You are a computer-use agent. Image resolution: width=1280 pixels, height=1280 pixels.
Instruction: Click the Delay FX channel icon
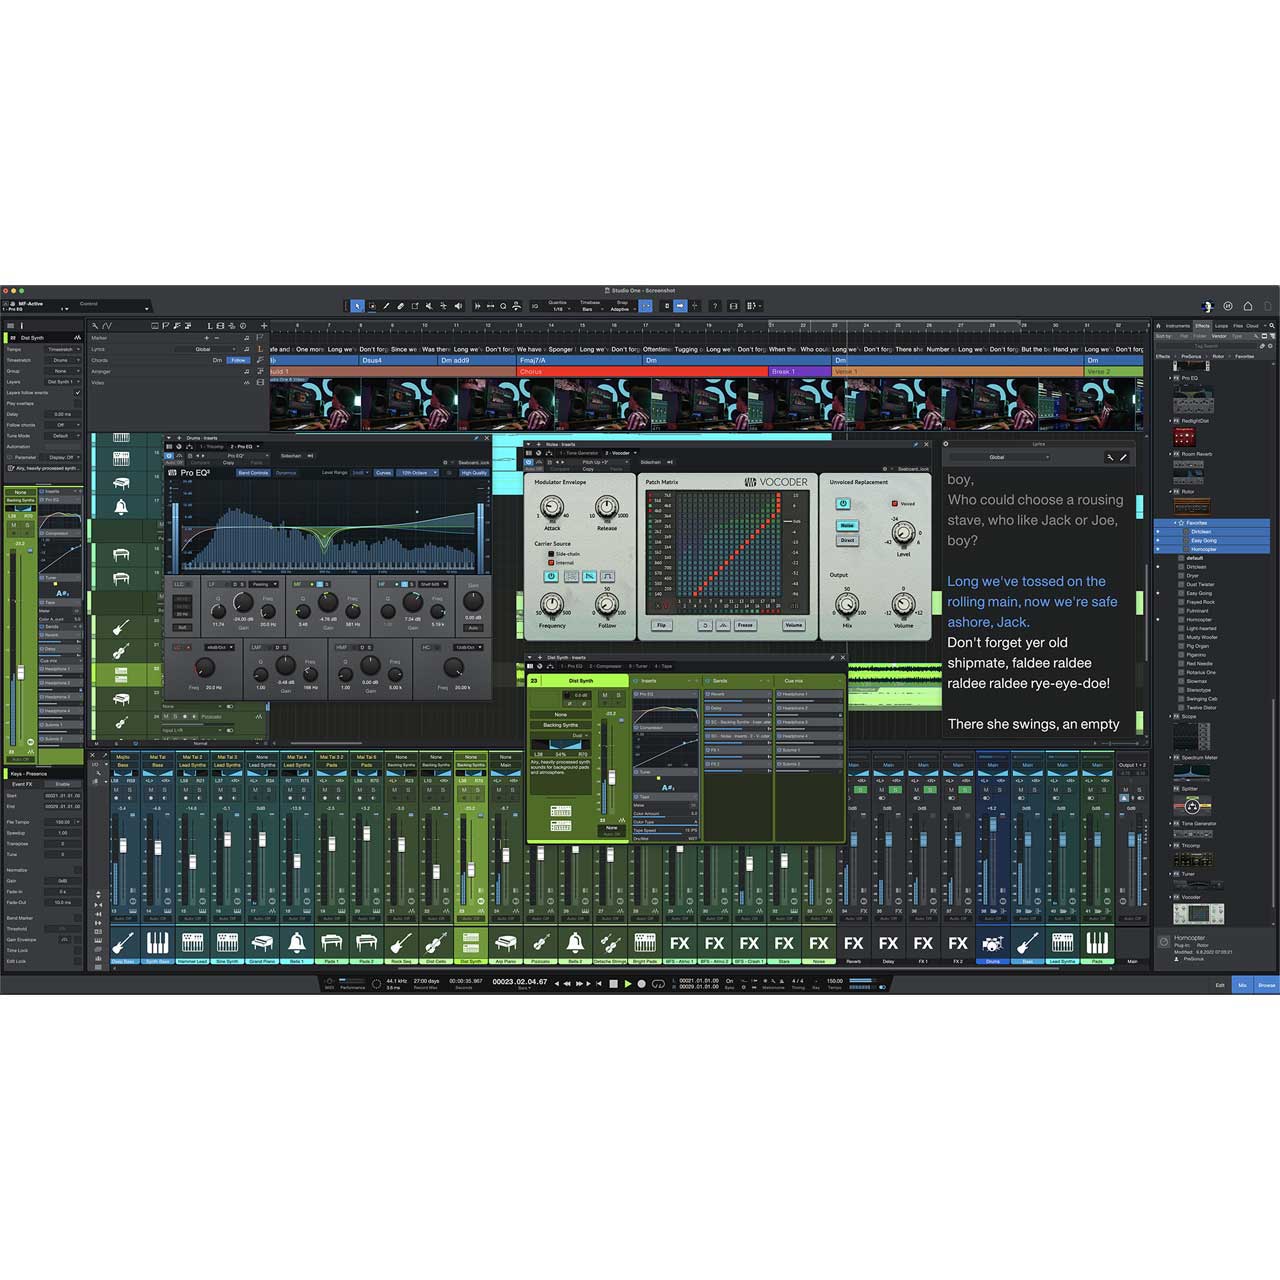(888, 942)
